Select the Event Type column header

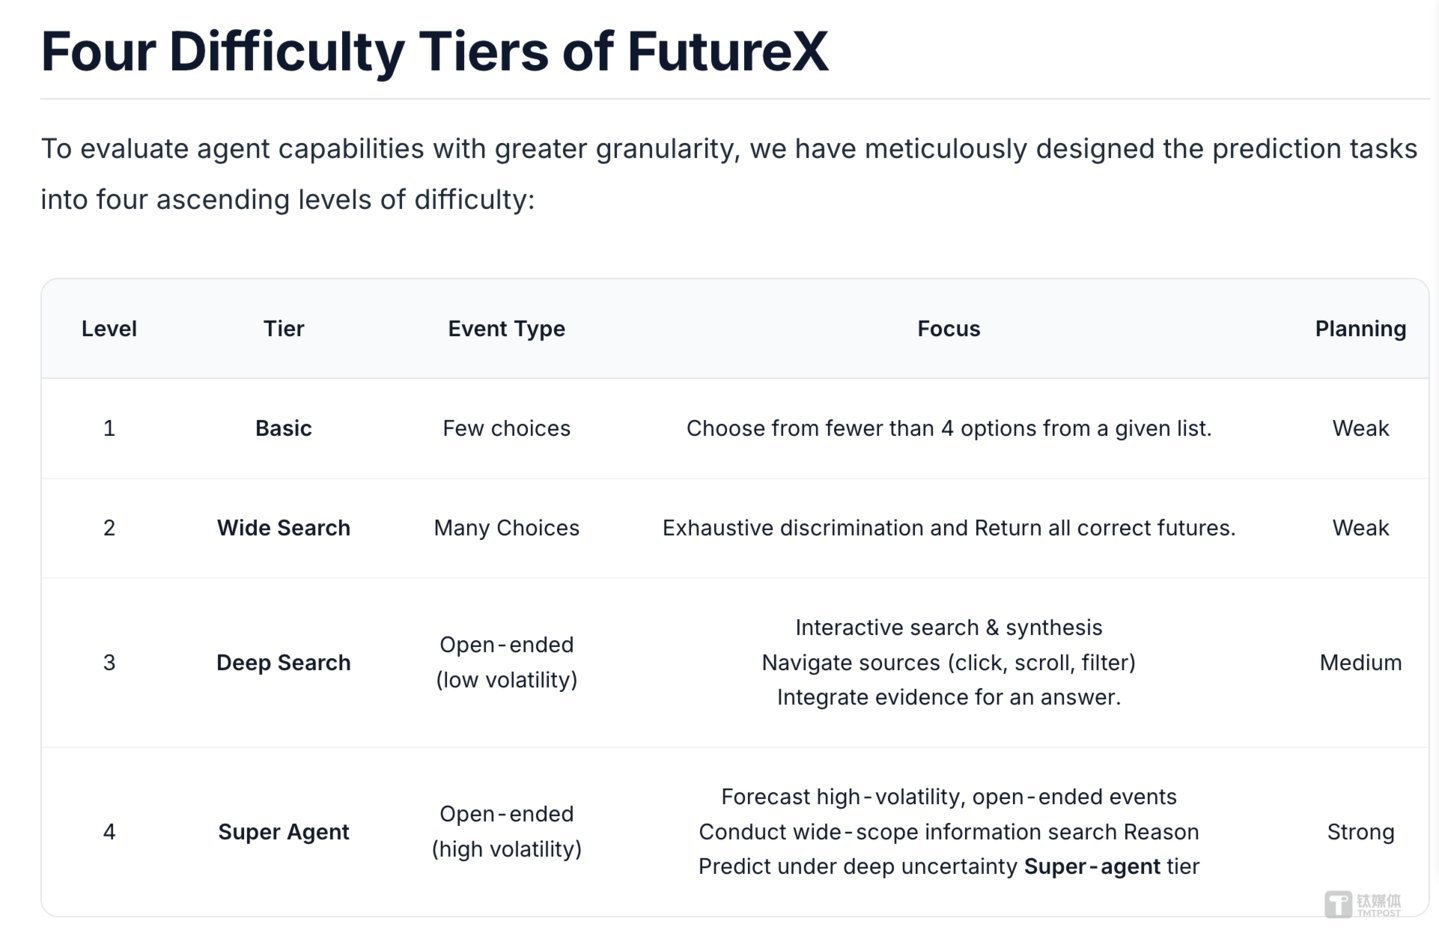[x=506, y=329]
